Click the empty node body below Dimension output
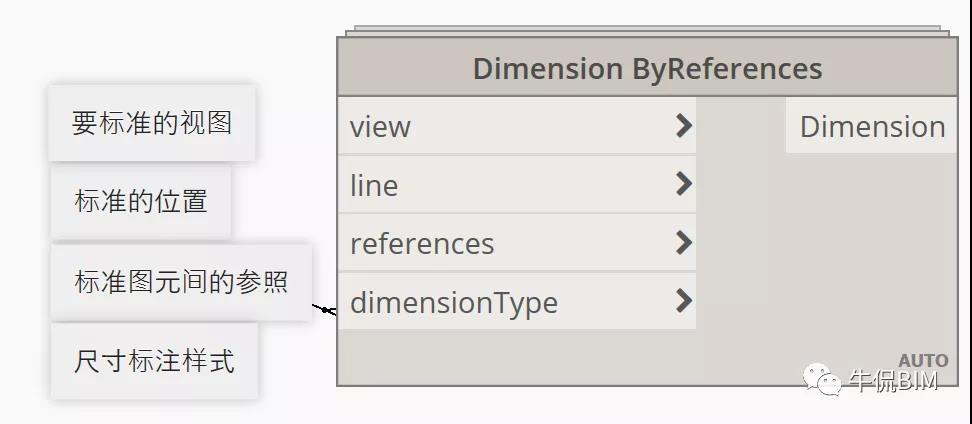The height and width of the screenshot is (424, 972). click(826, 250)
